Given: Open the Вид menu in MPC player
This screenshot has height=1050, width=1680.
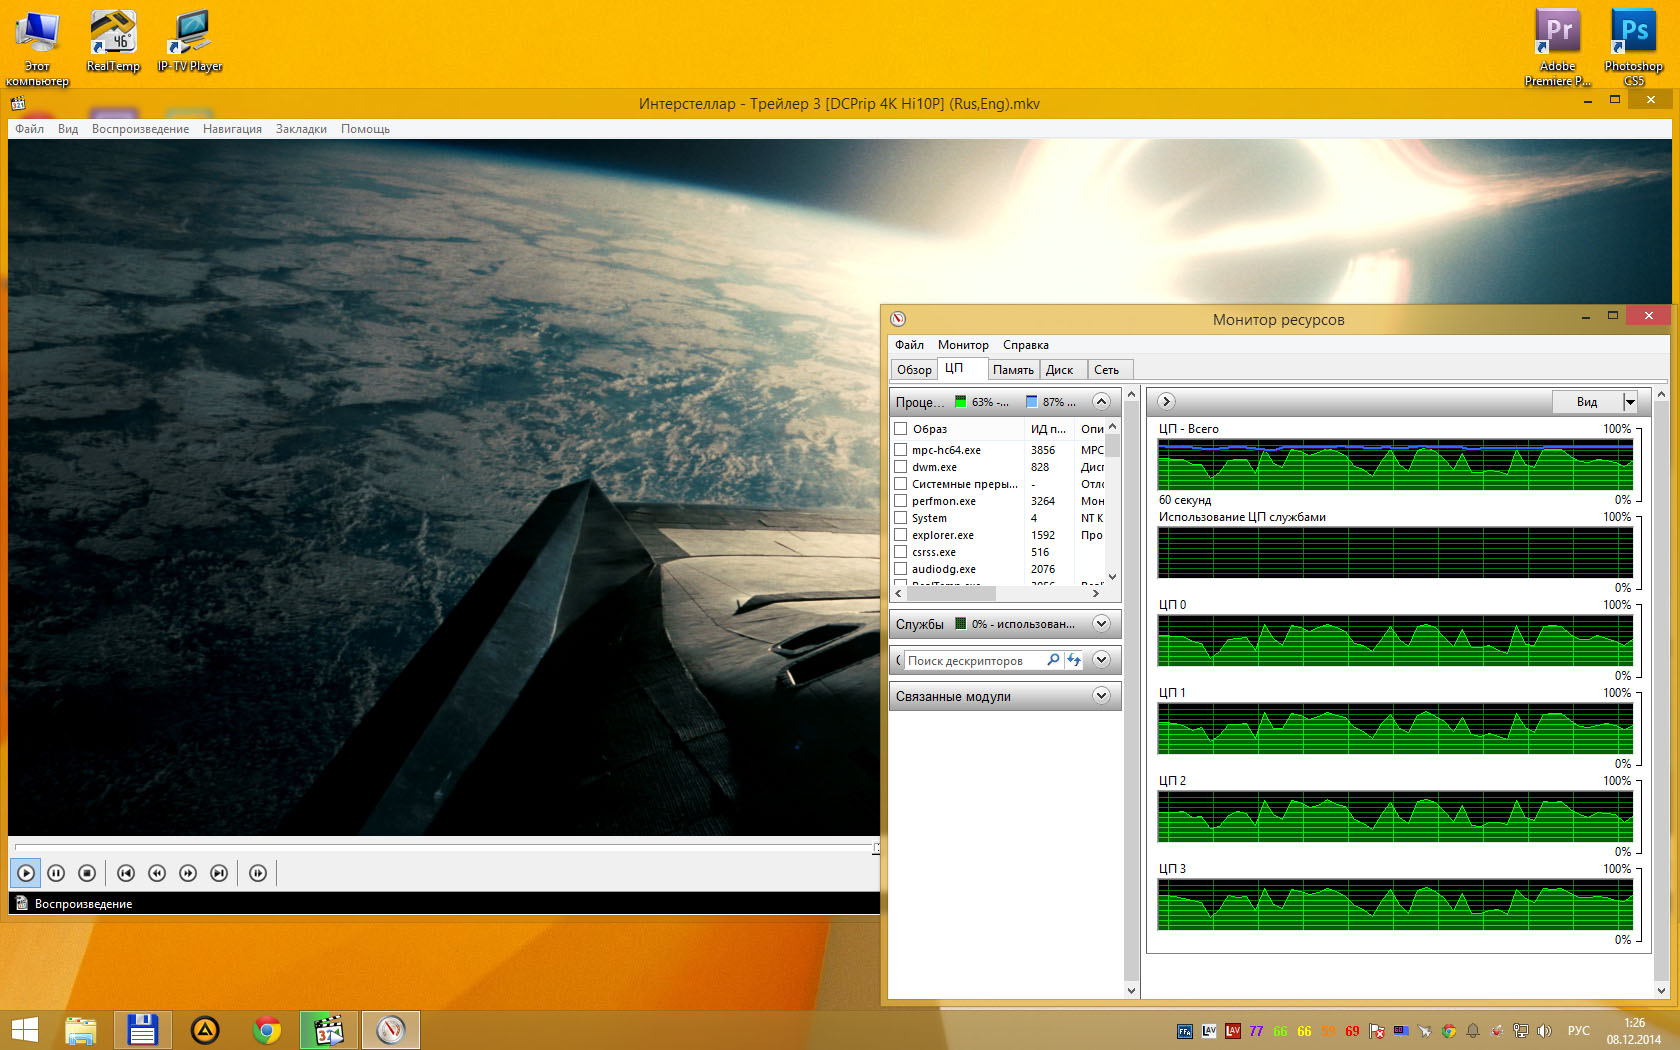Looking at the screenshot, I should (x=68, y=129).
